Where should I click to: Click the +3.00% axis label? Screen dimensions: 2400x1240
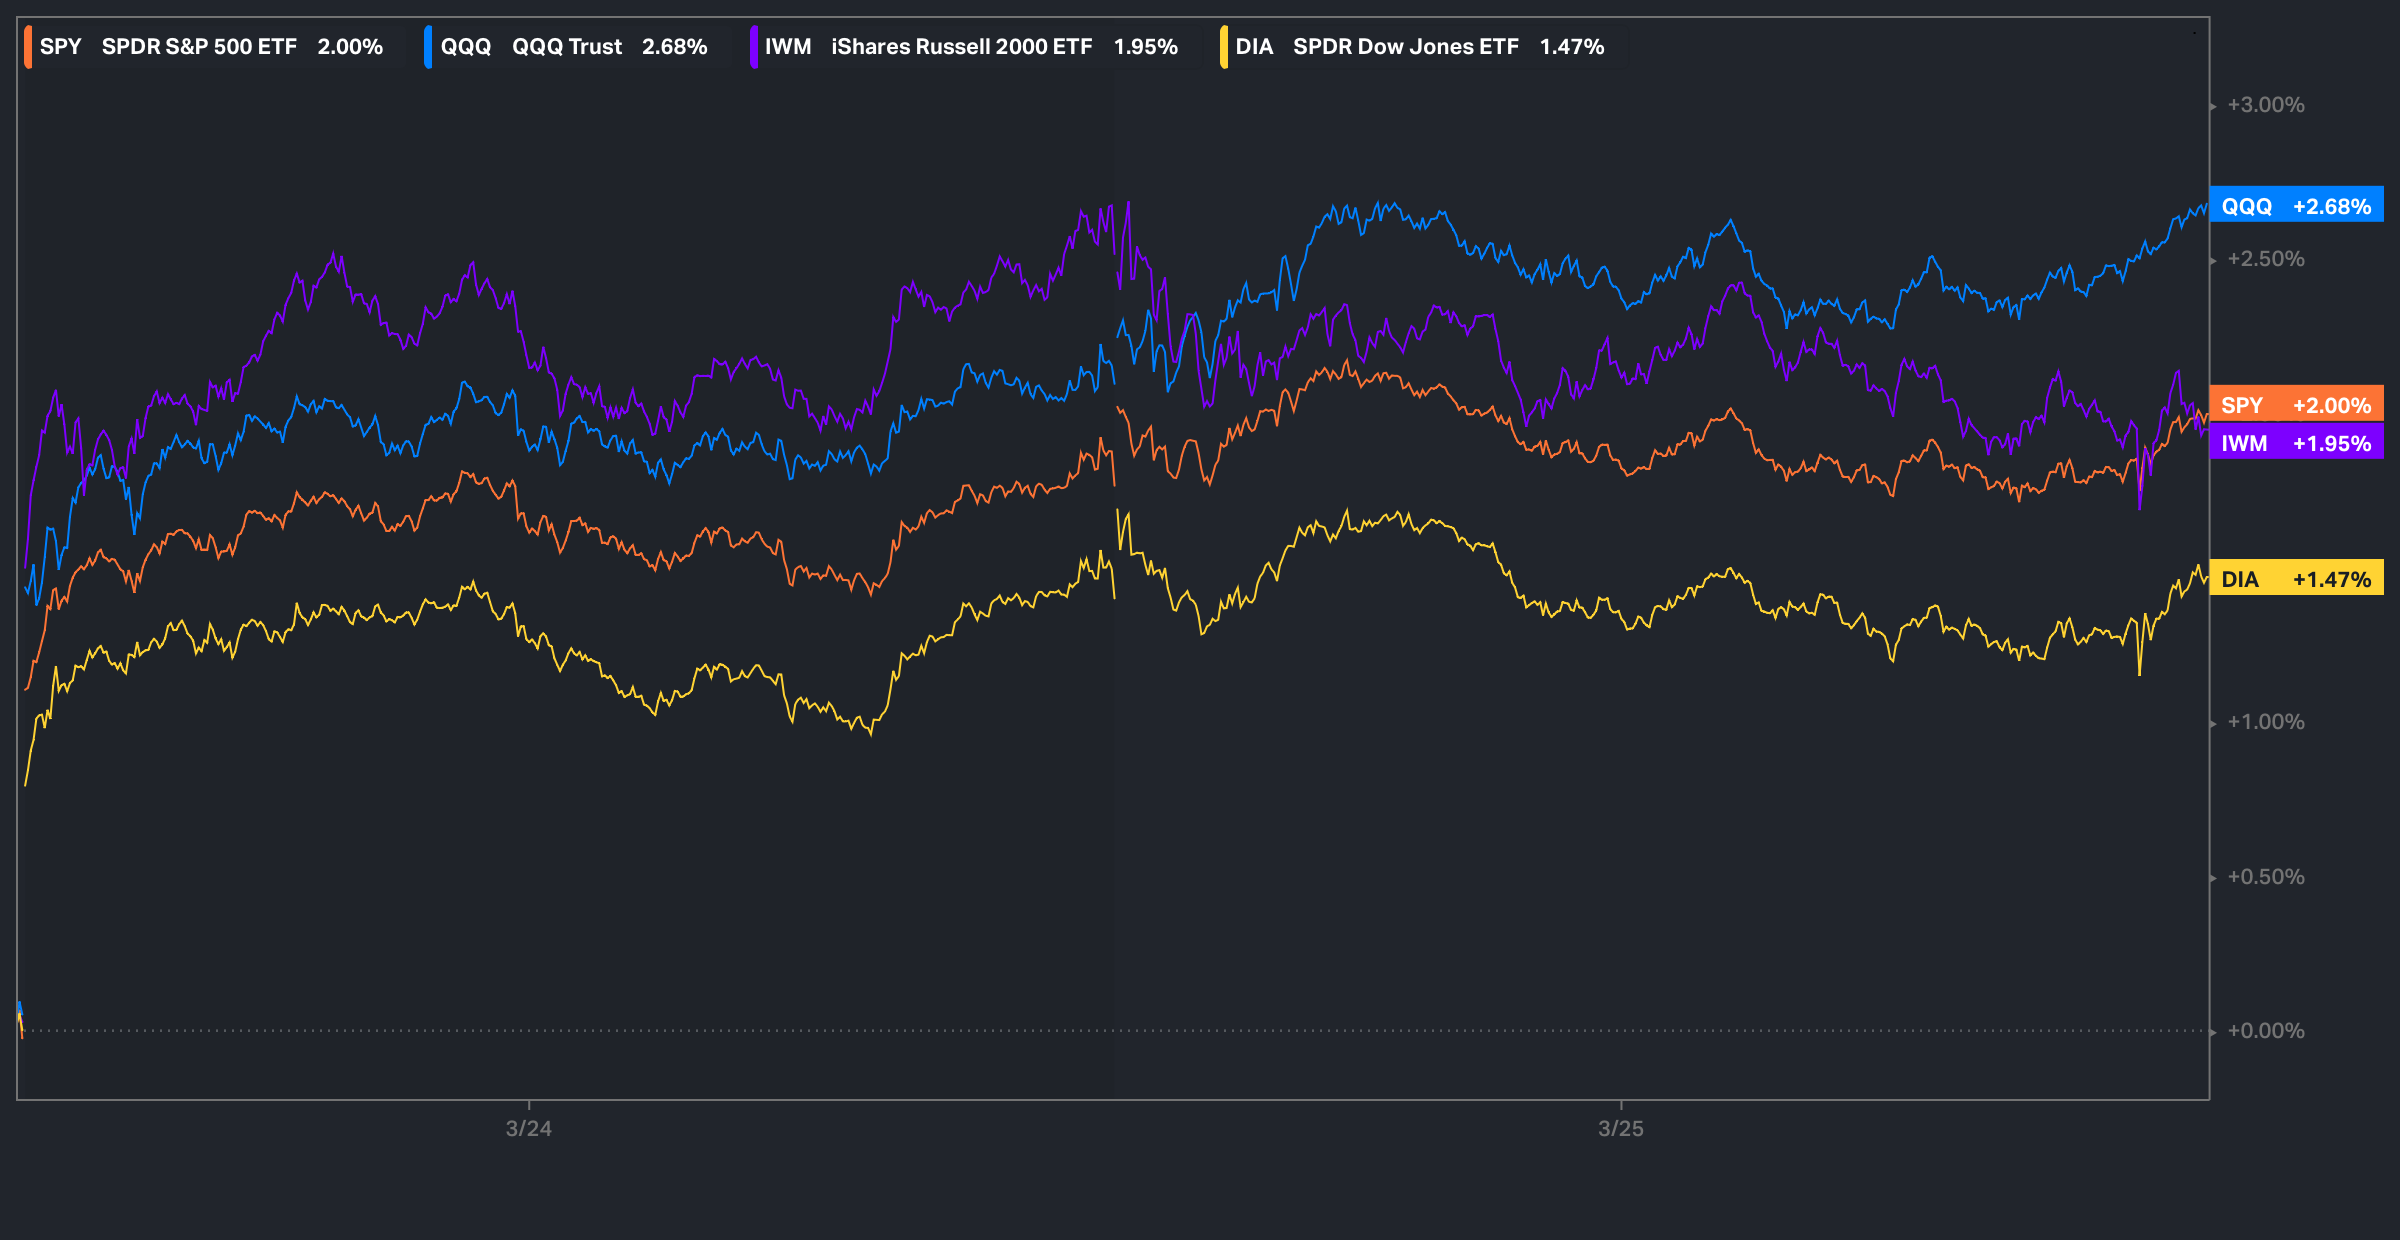pyautogui.click(x=2265, y=105)
